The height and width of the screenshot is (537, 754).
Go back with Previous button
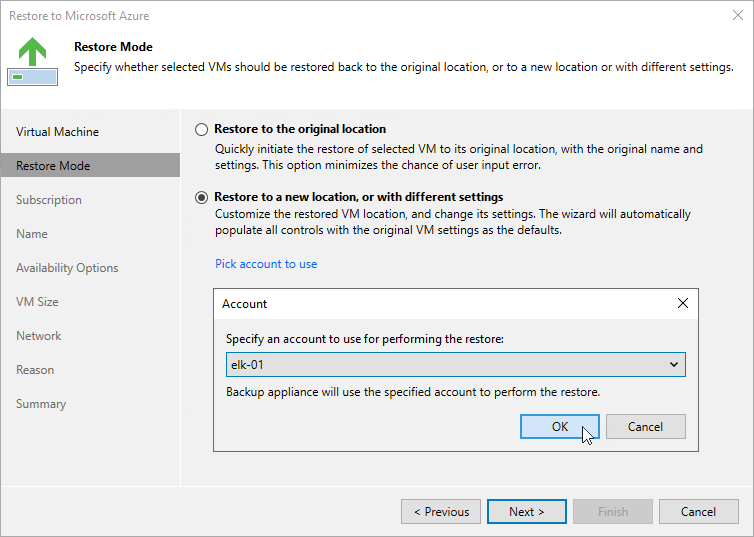click(441, 512)
